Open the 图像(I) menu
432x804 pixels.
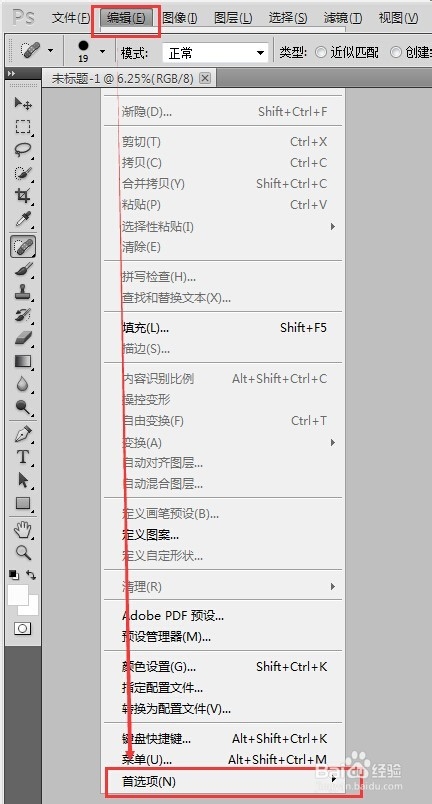pos(180,18)
